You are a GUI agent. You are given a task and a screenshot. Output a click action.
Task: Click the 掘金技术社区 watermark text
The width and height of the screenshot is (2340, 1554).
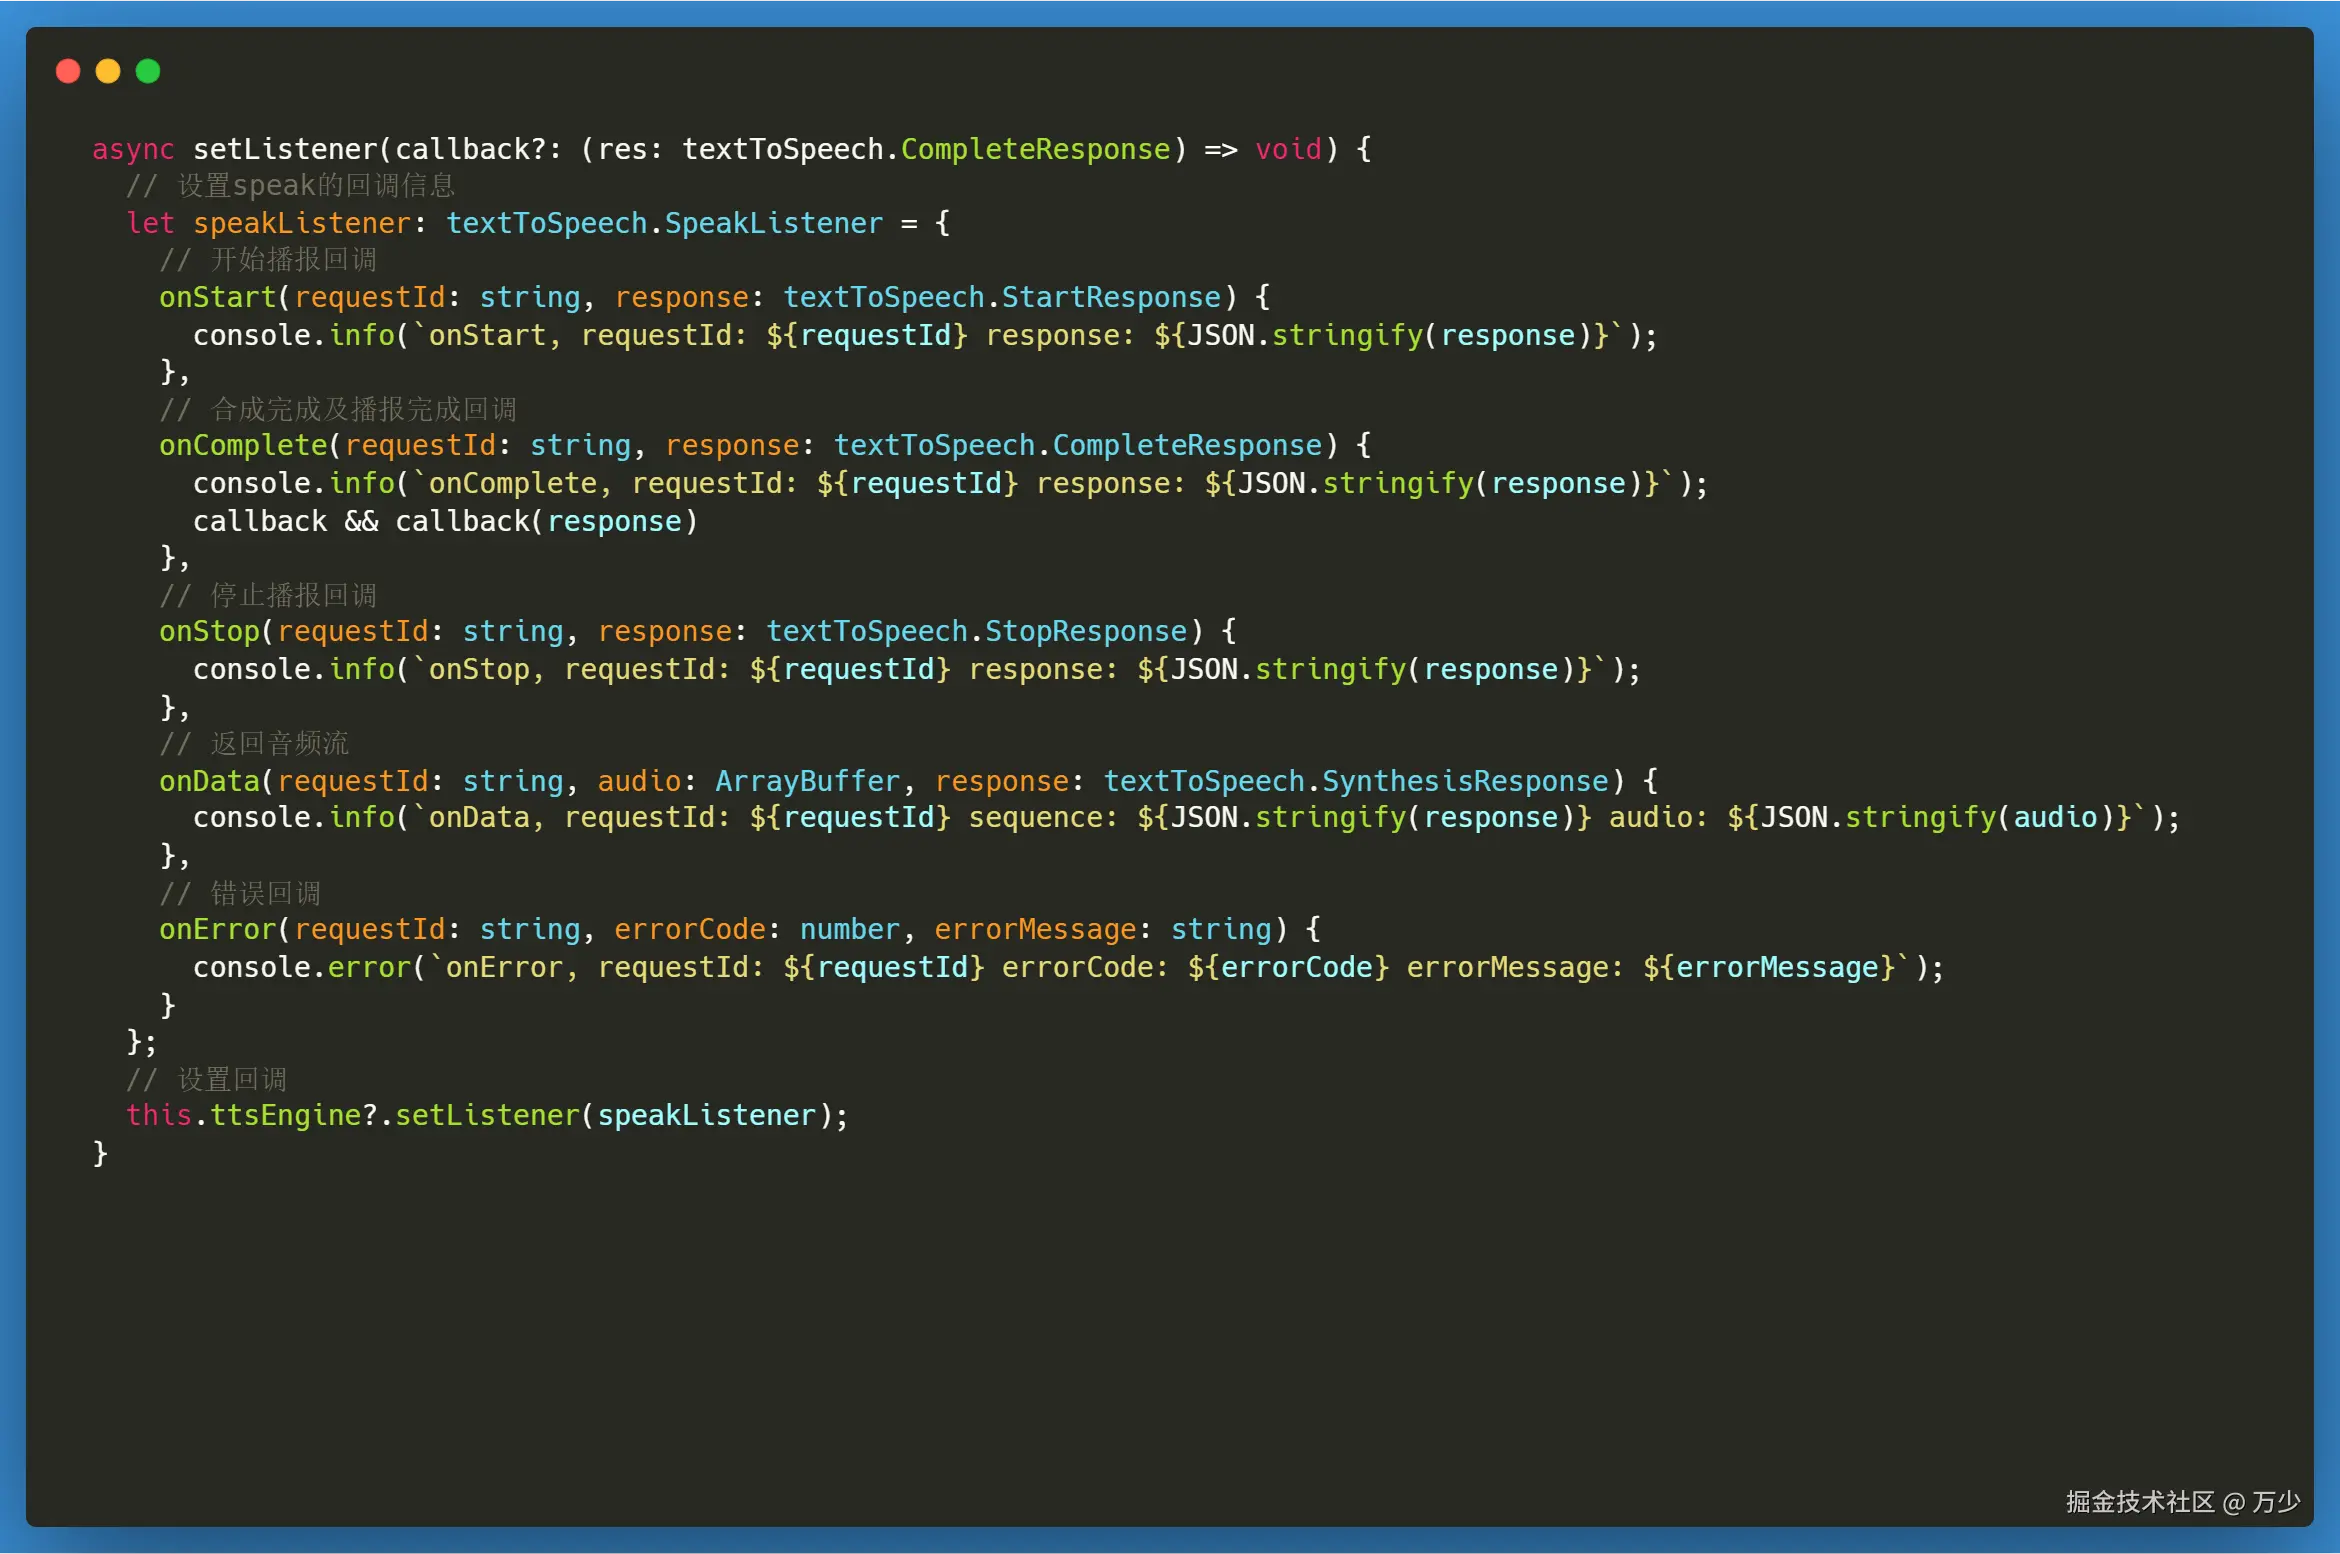click(x=2140, y=1501)
